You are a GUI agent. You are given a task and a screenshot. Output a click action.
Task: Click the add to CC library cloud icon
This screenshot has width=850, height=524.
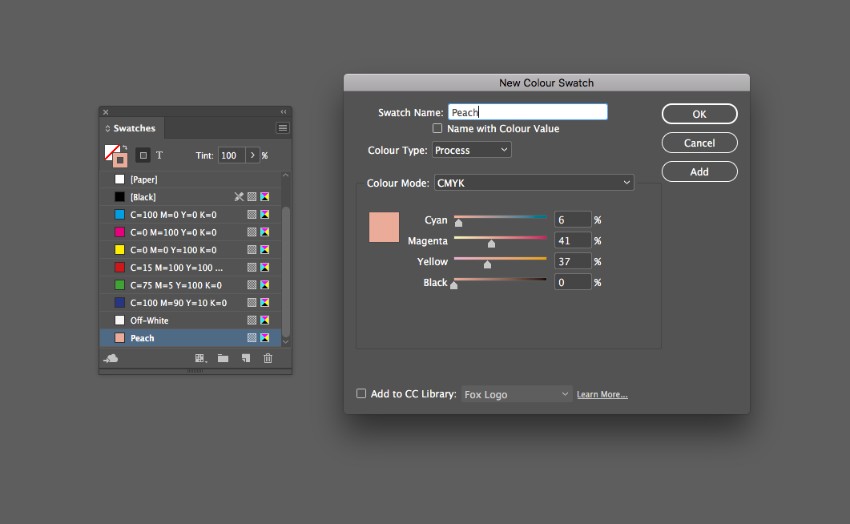click(111, 358)
